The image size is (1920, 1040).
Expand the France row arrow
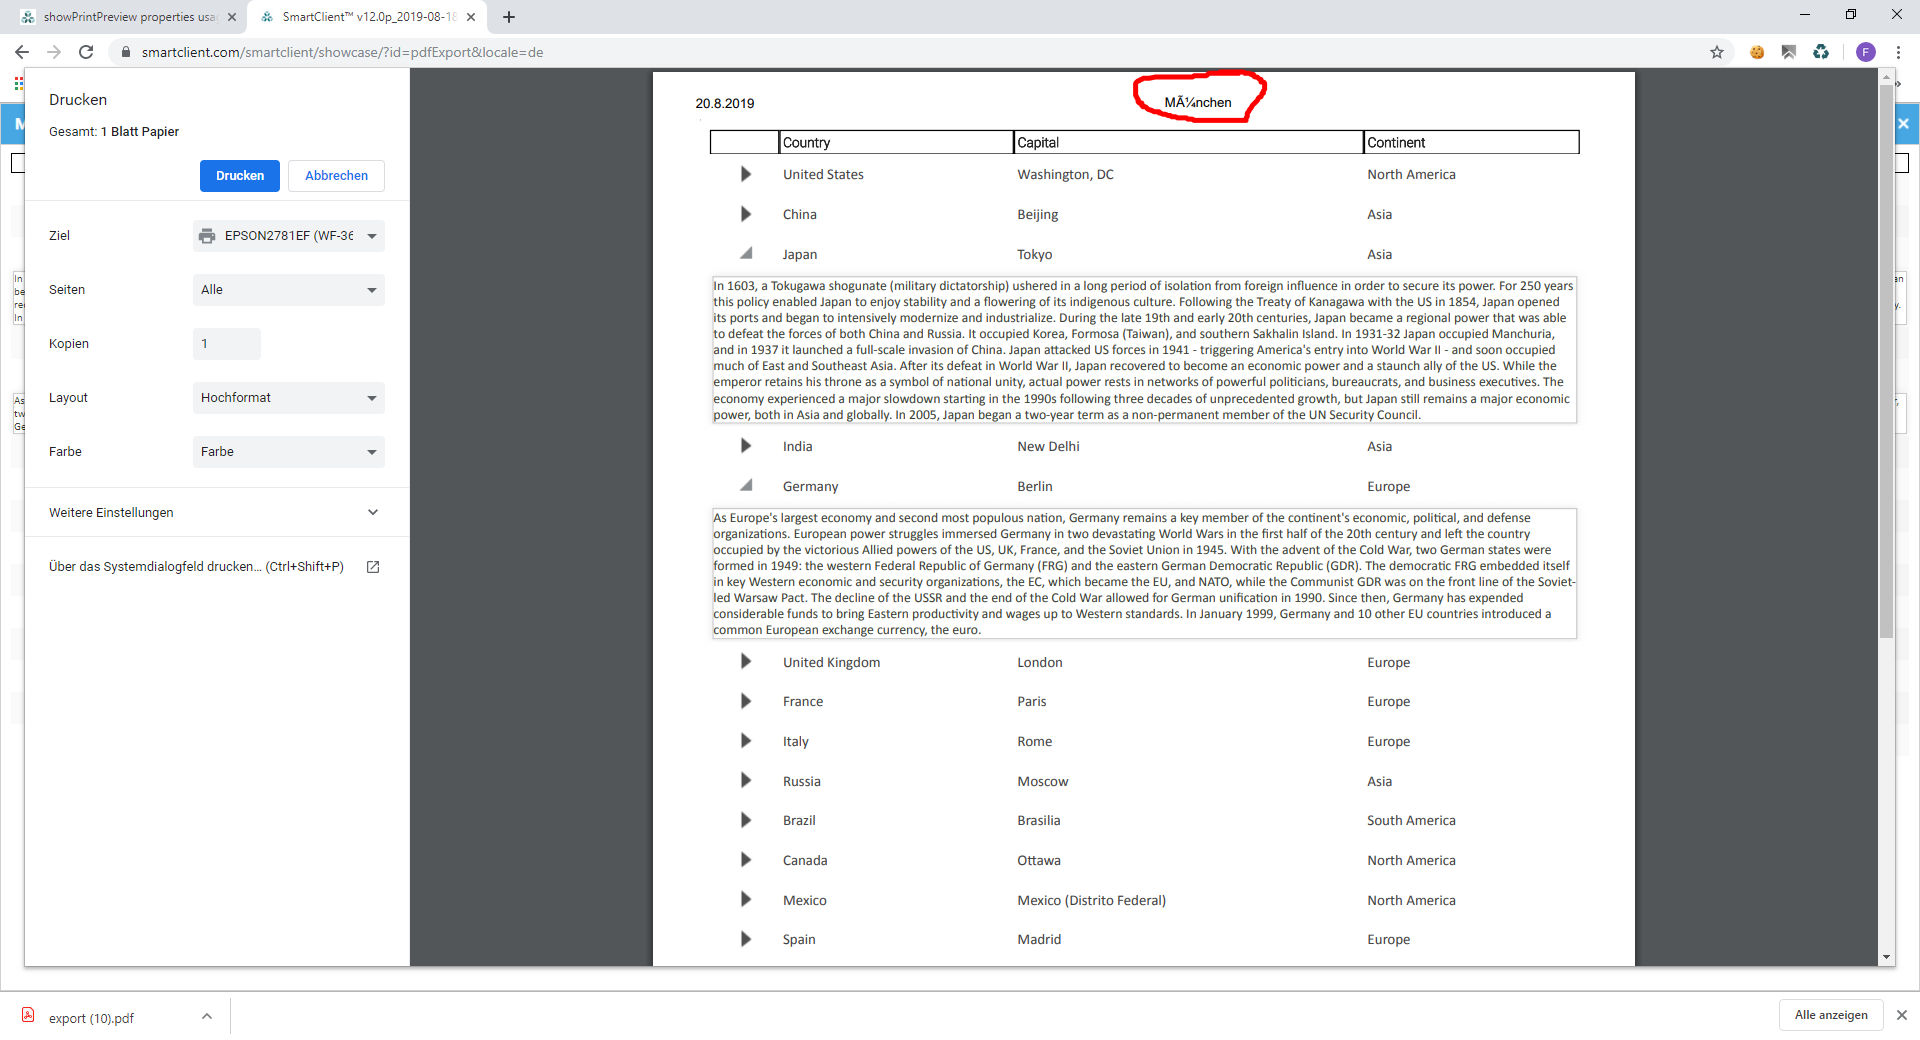pos(745,701)
